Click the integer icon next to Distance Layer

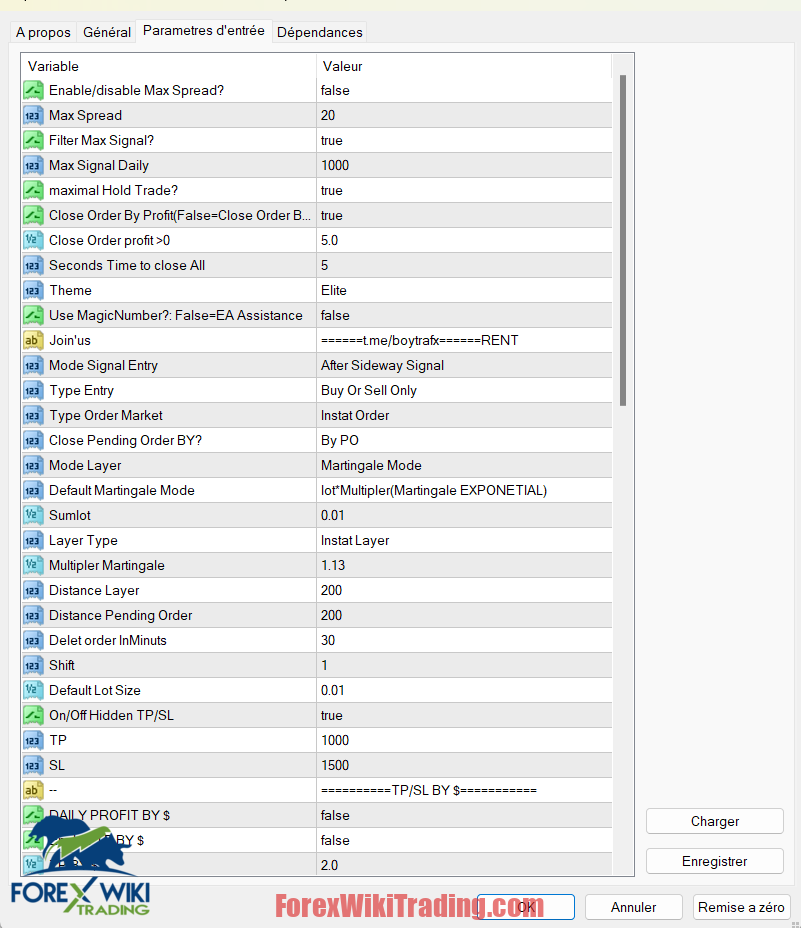tap(32, 590)
